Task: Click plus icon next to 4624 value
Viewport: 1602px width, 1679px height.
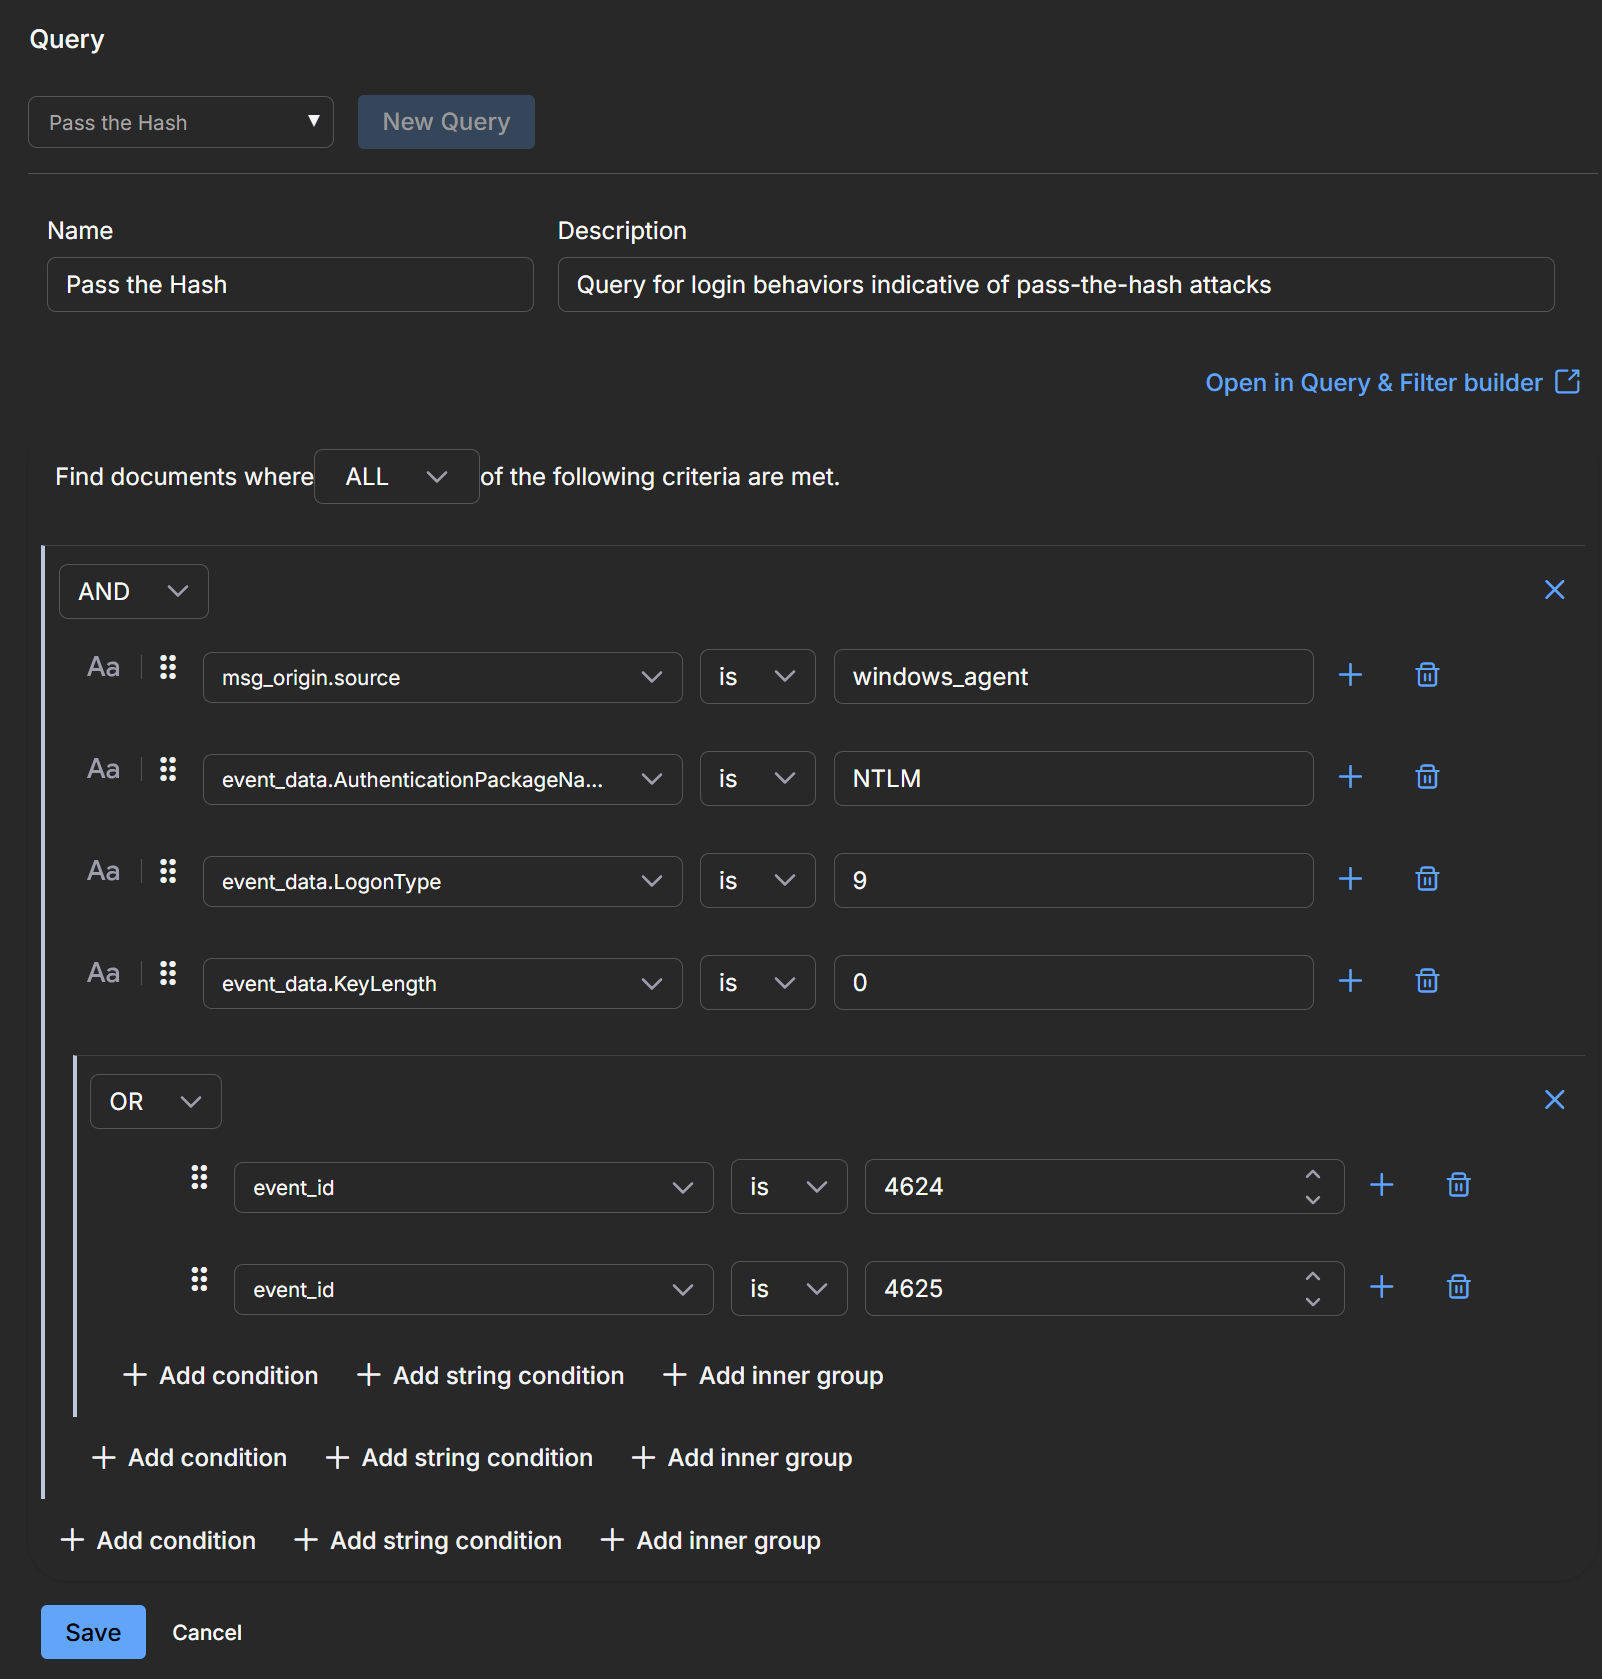Action: (x=1381, y=1185)
